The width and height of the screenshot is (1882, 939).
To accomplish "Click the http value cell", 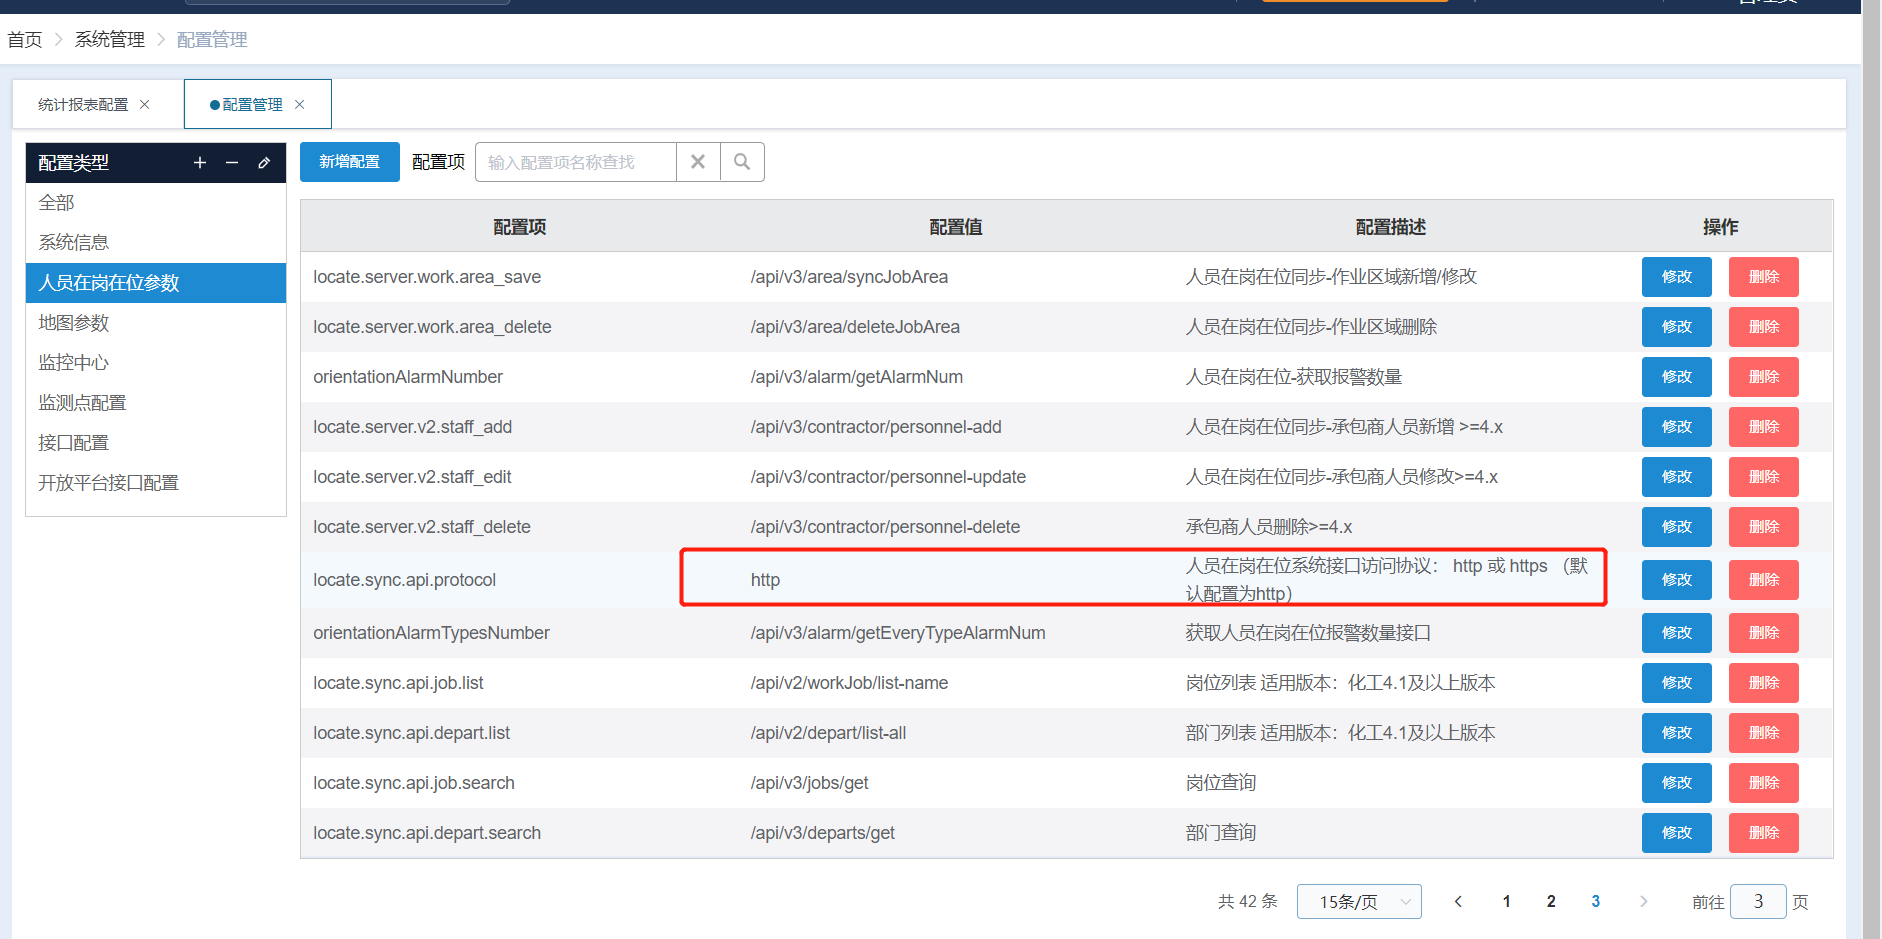I will click(766, 580).
